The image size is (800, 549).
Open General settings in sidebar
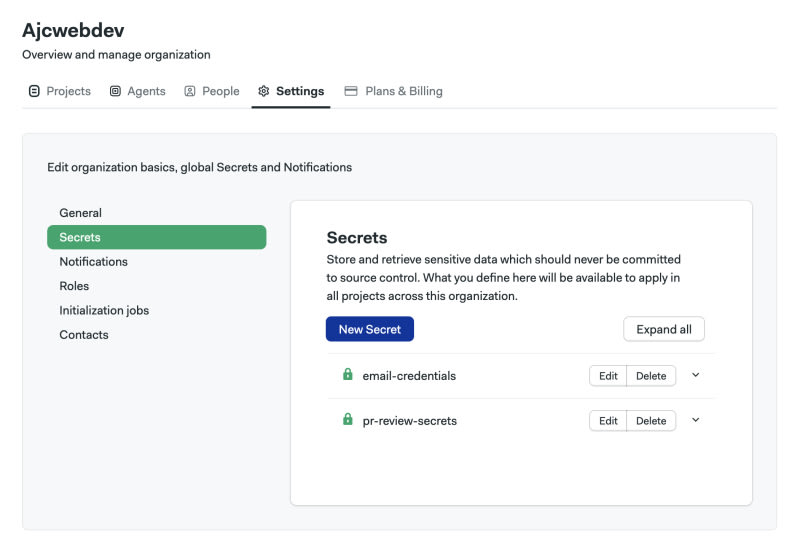pos(80,213)
